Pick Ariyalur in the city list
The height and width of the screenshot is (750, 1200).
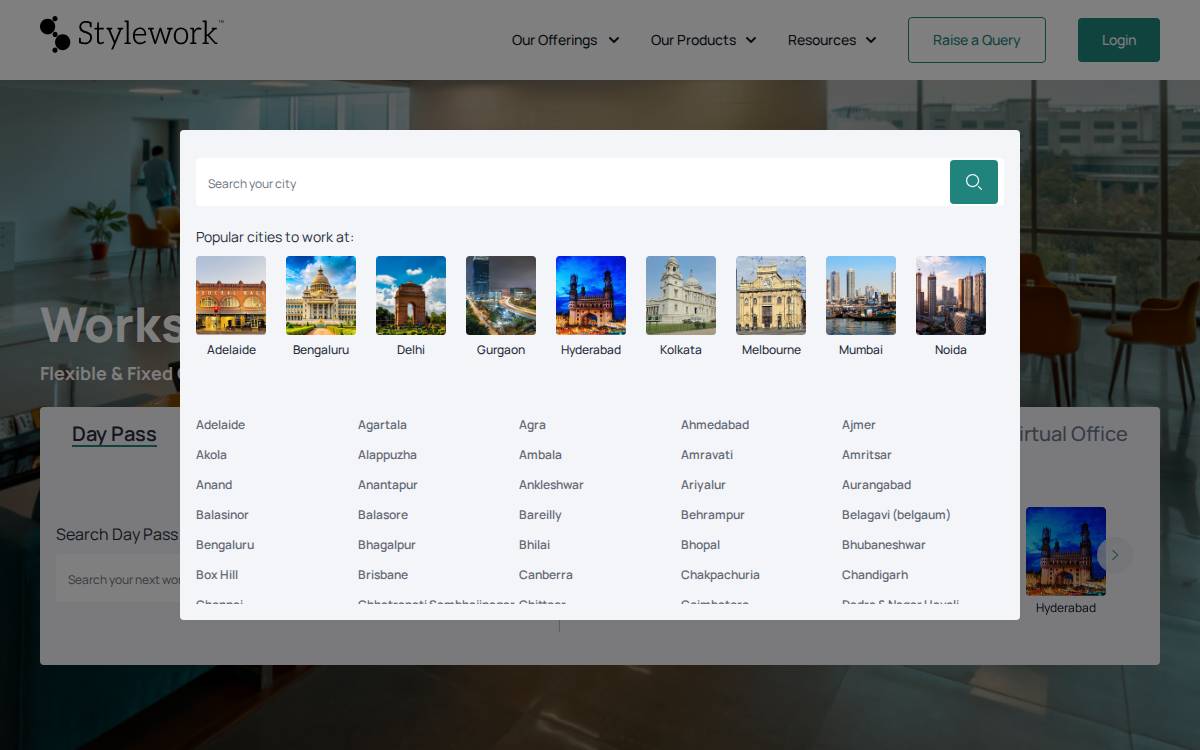[703, 485]
